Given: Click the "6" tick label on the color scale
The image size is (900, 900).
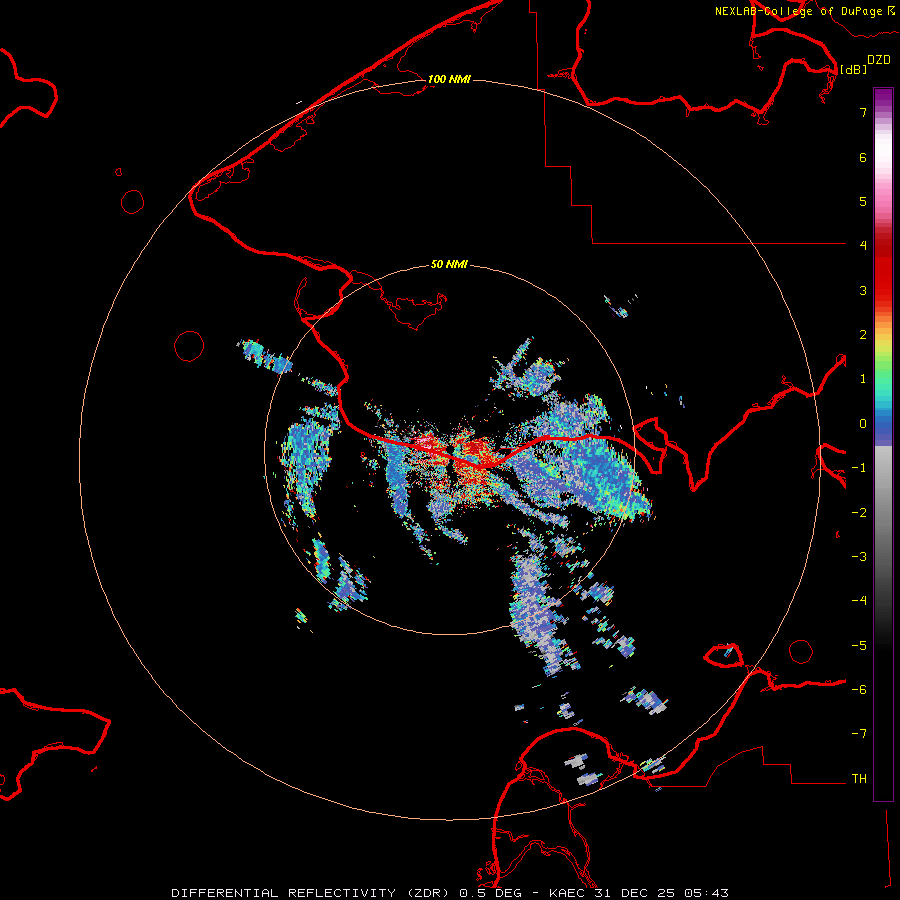Looking at the screenshot, I should click(x=863, y=157).
